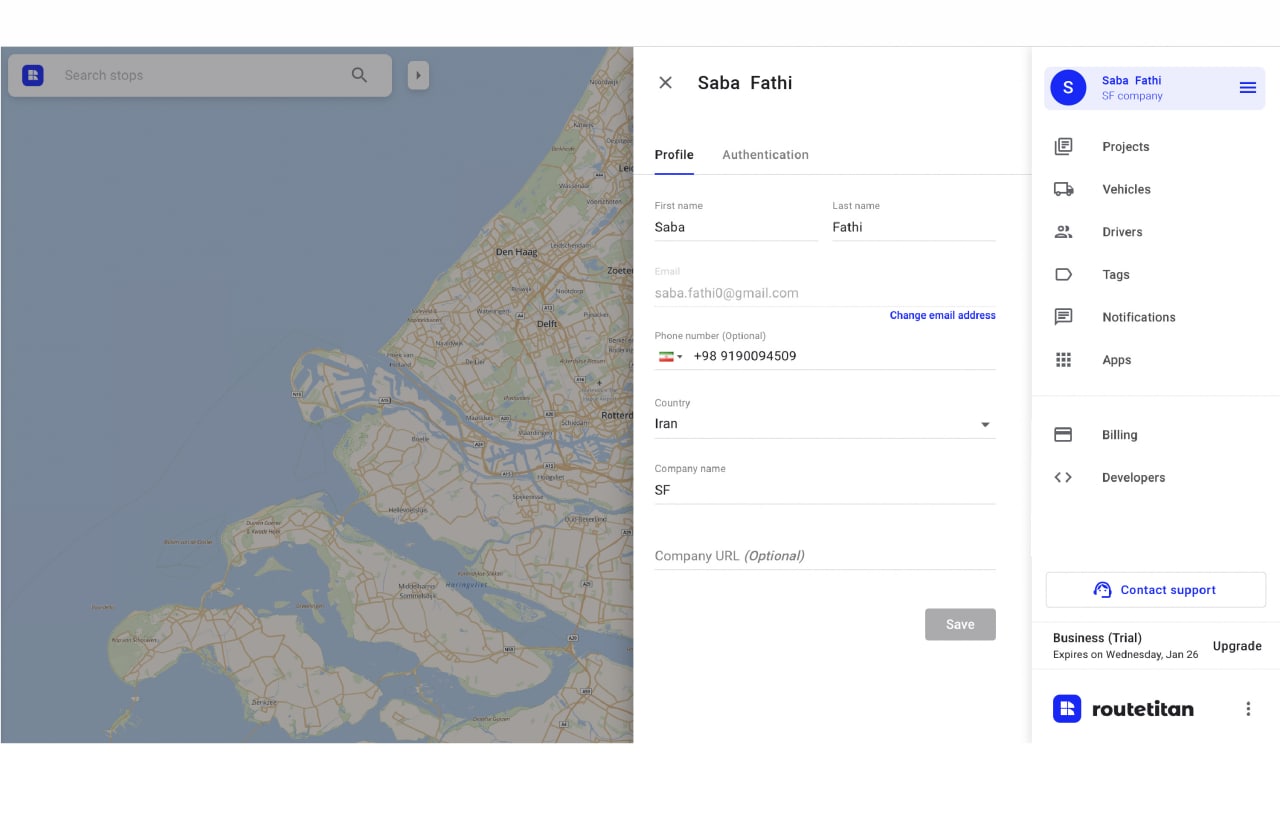The image size is (1280, 817).
Task: Click the RouteTitan logo in search bar
Action: point(33,75)
